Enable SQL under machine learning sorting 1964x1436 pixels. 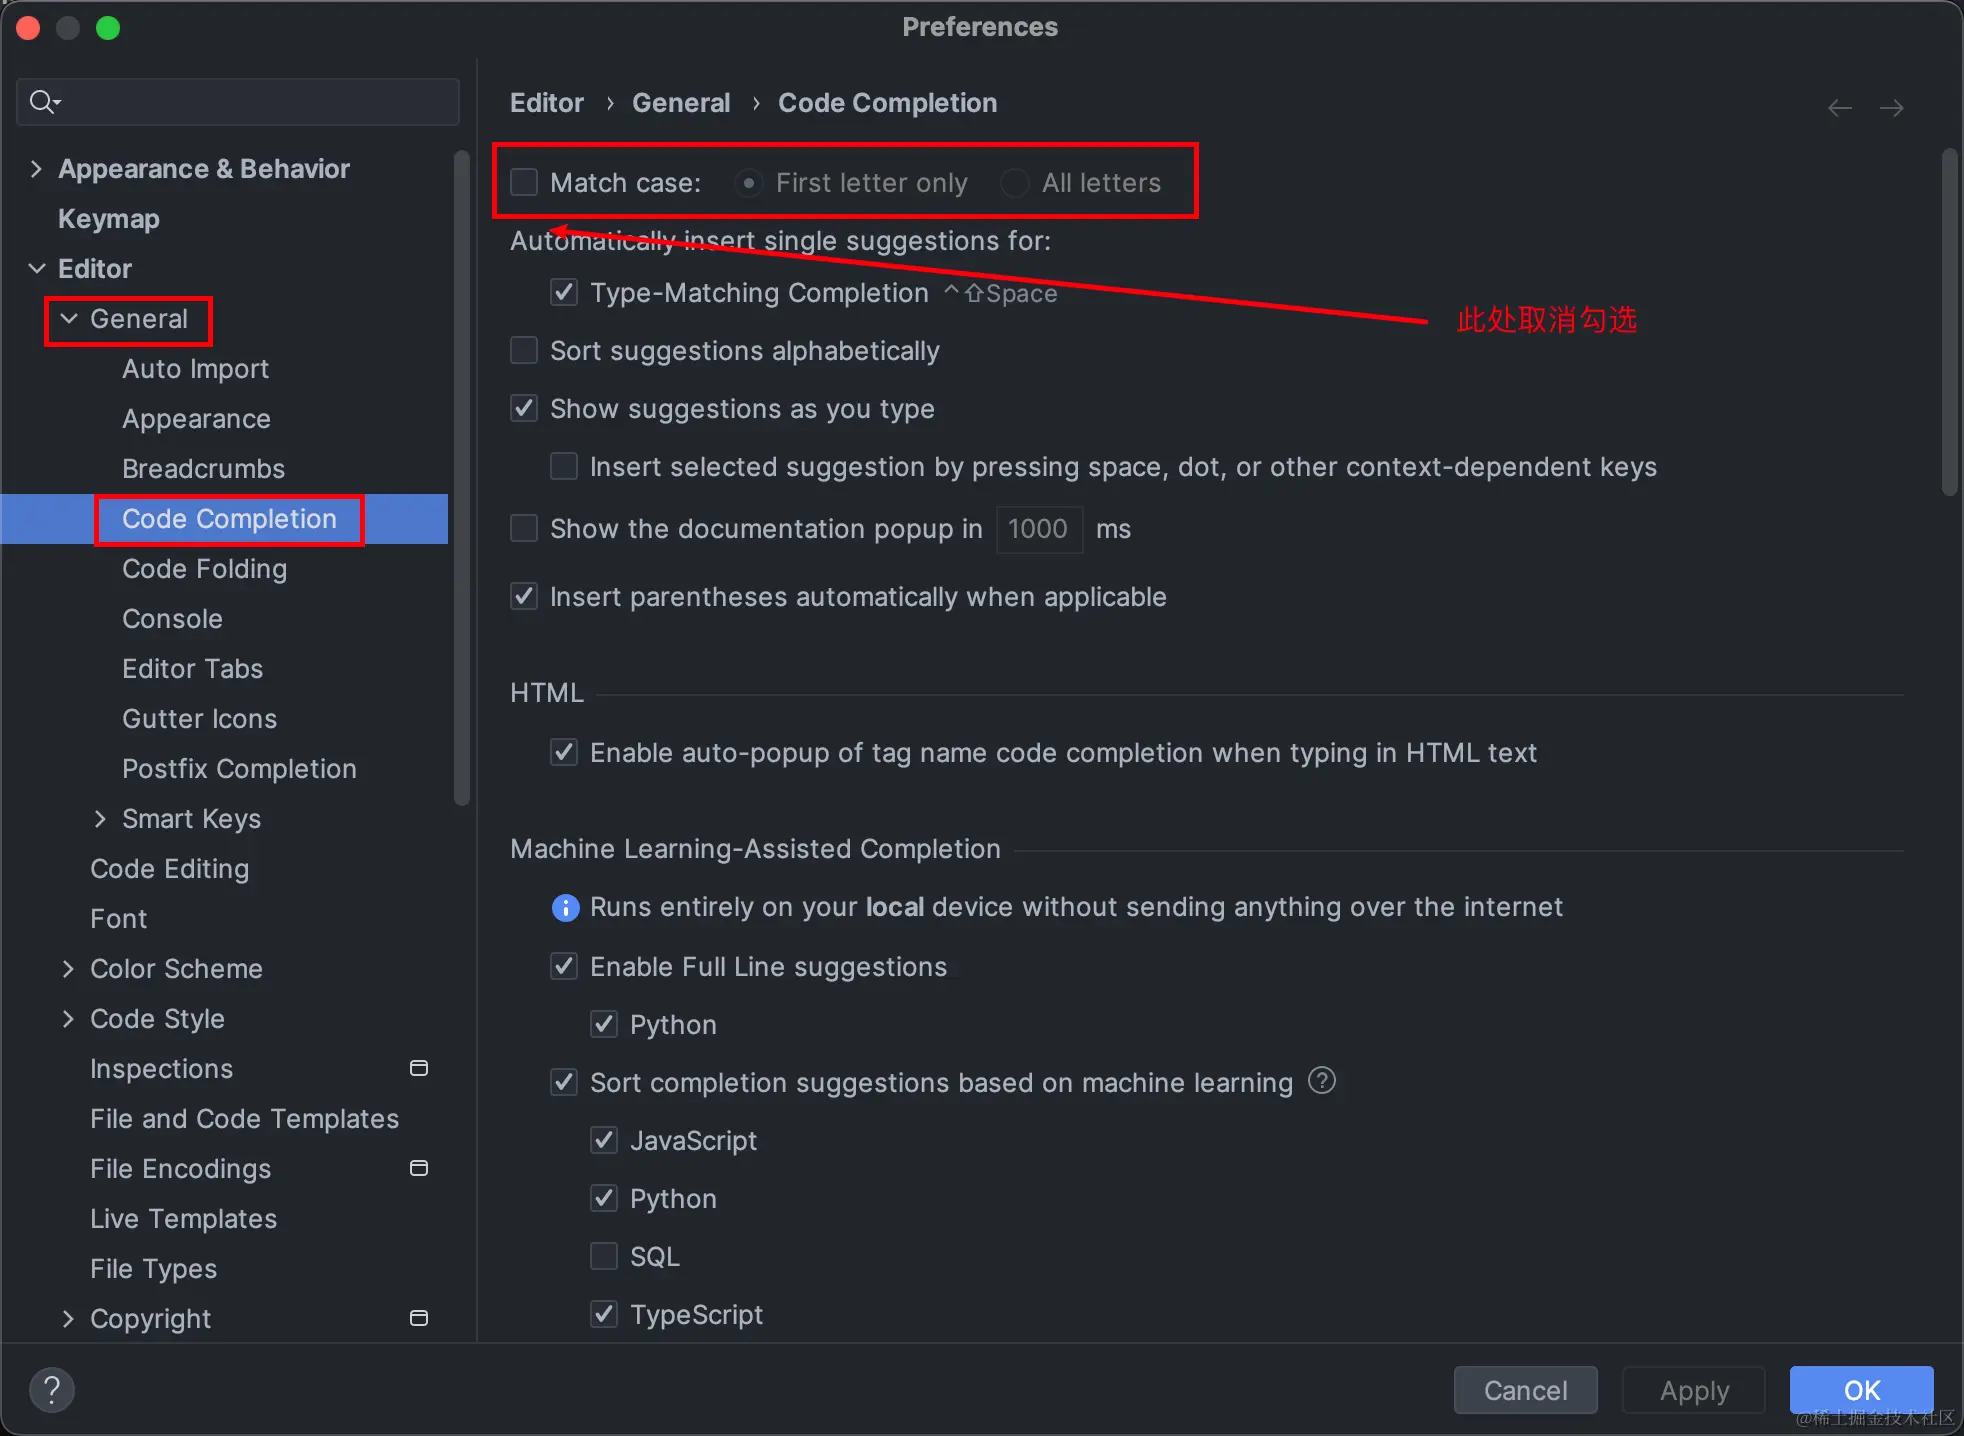click(x=604, y=1256)
